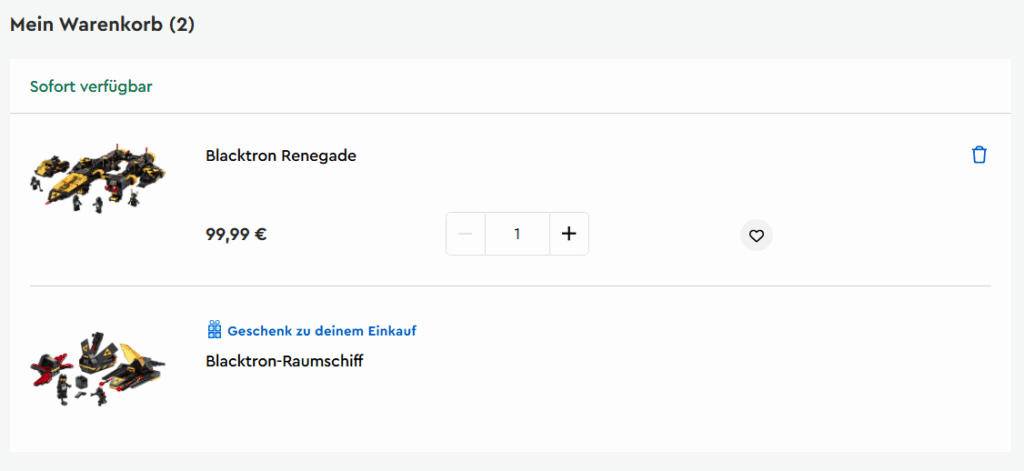Click the quantity field showing 1
Screen dimensions: 1024x471
tap(517, 234)
